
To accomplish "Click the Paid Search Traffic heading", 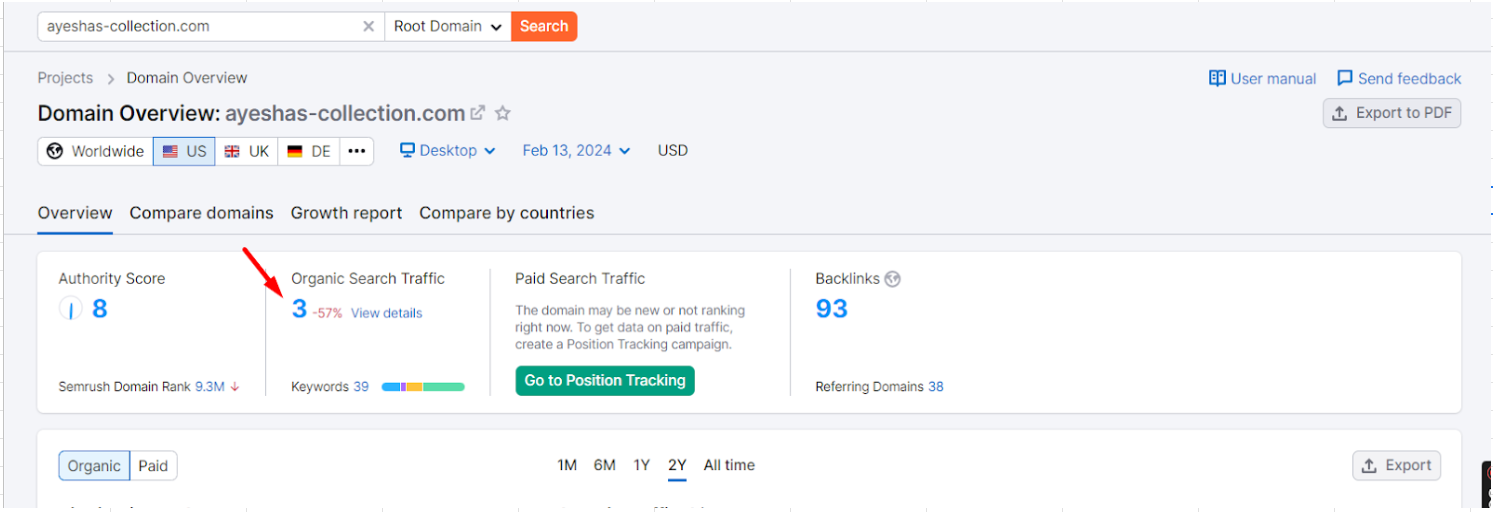I will tap(580, 279).
